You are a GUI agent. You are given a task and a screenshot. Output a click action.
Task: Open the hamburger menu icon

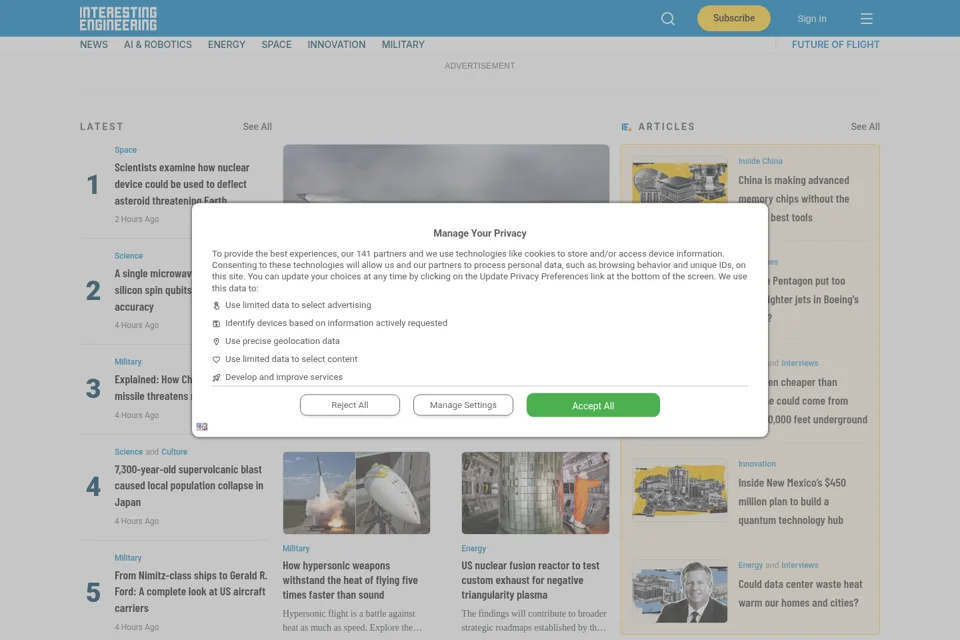866,18
